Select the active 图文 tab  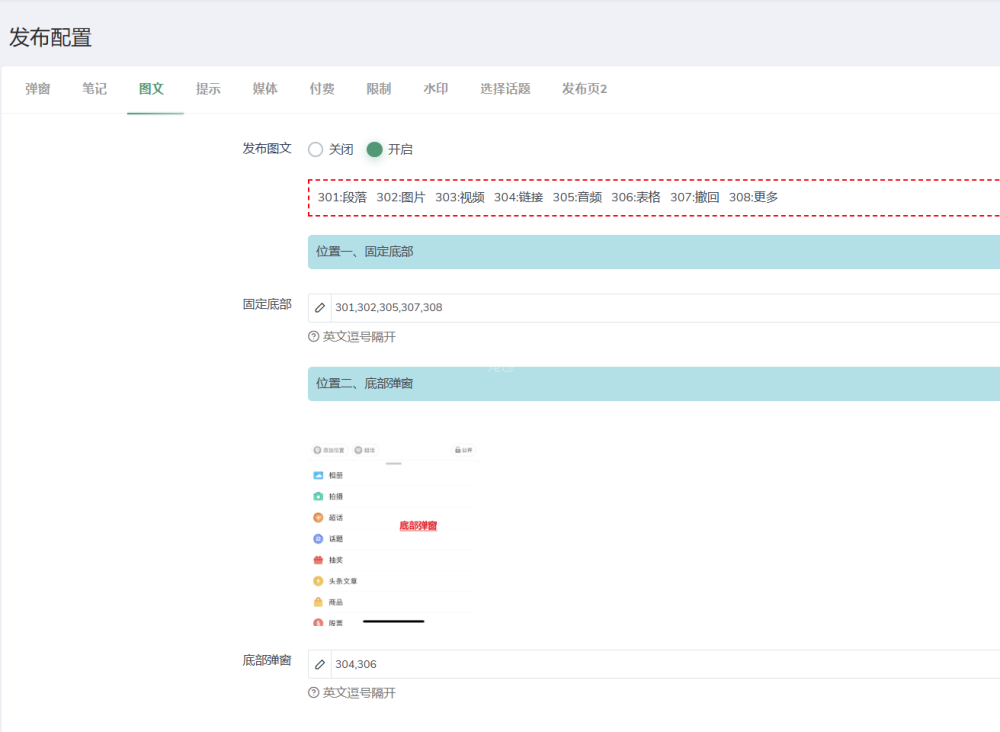152,89
